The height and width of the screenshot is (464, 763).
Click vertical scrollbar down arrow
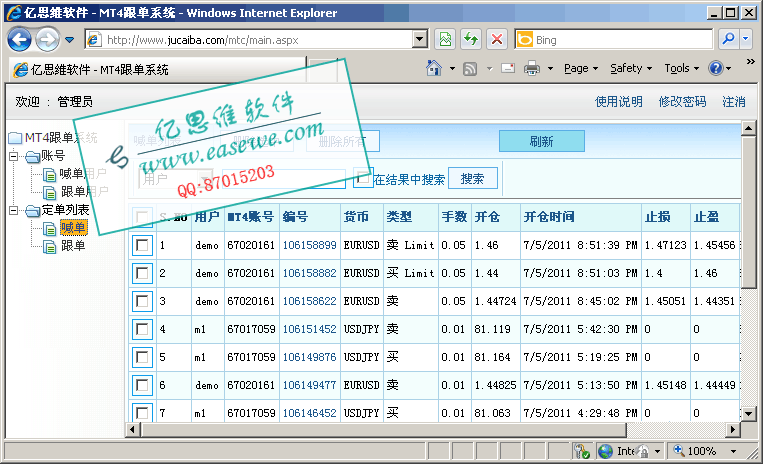pos(748,414)
